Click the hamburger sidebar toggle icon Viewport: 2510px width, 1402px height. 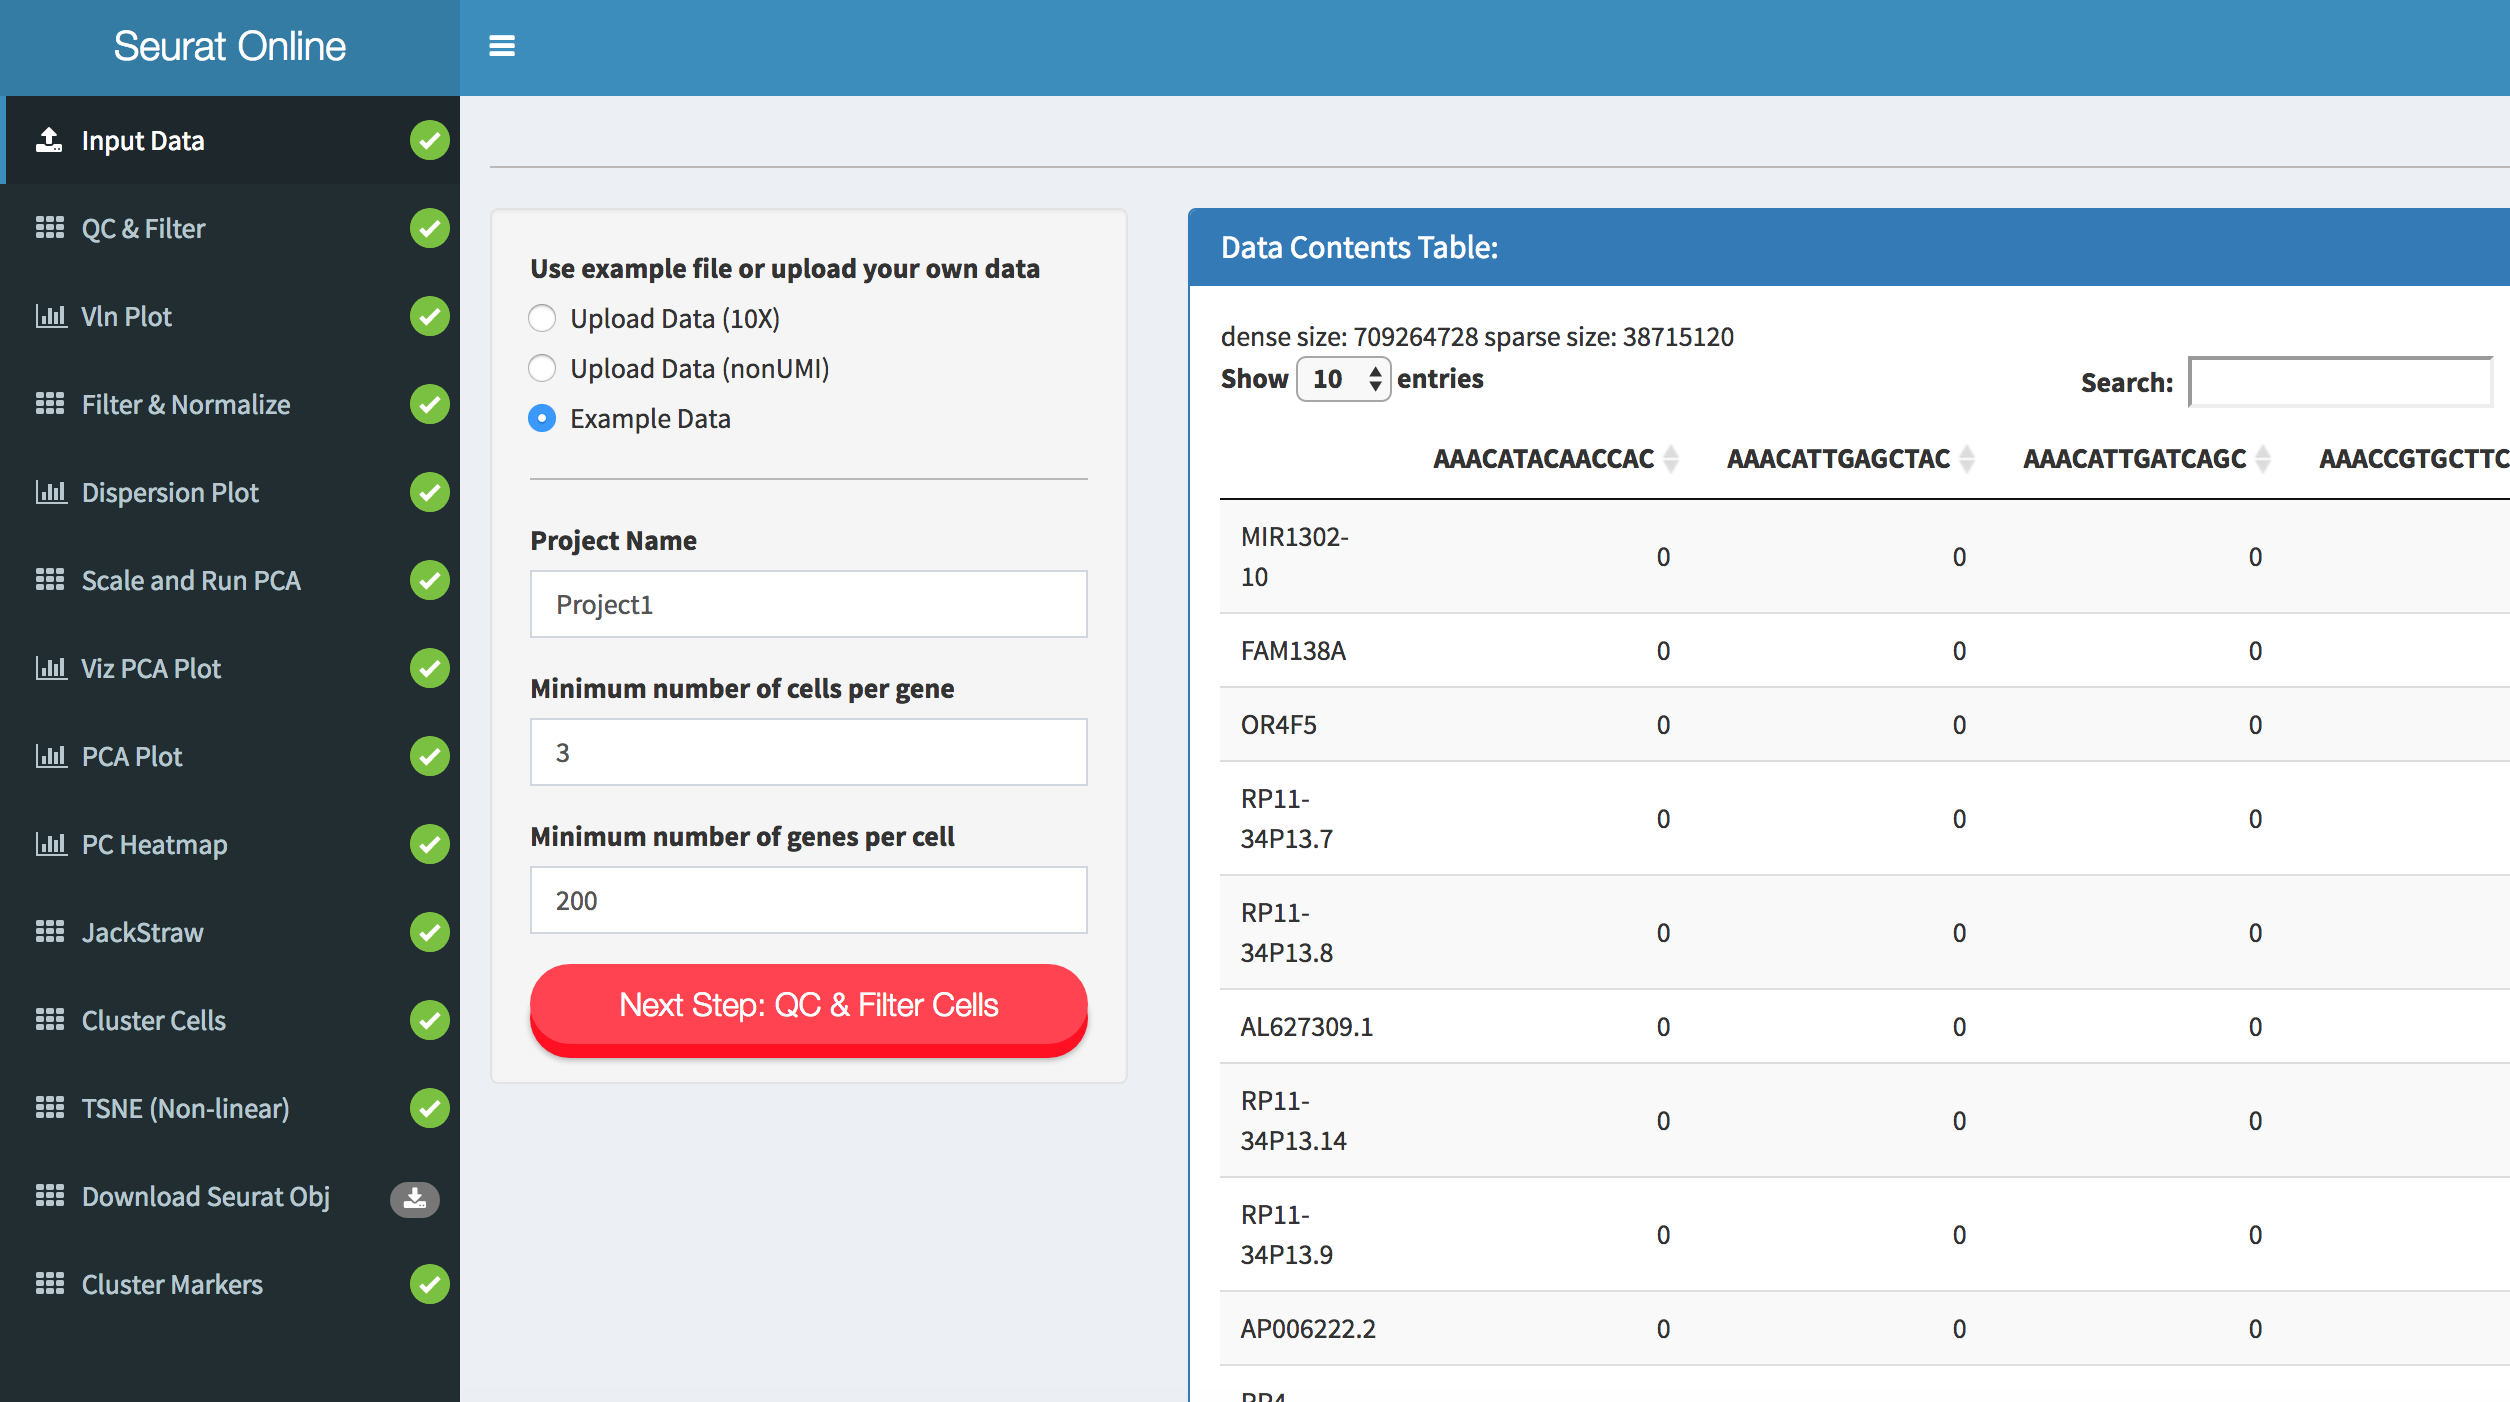point(501,46)
